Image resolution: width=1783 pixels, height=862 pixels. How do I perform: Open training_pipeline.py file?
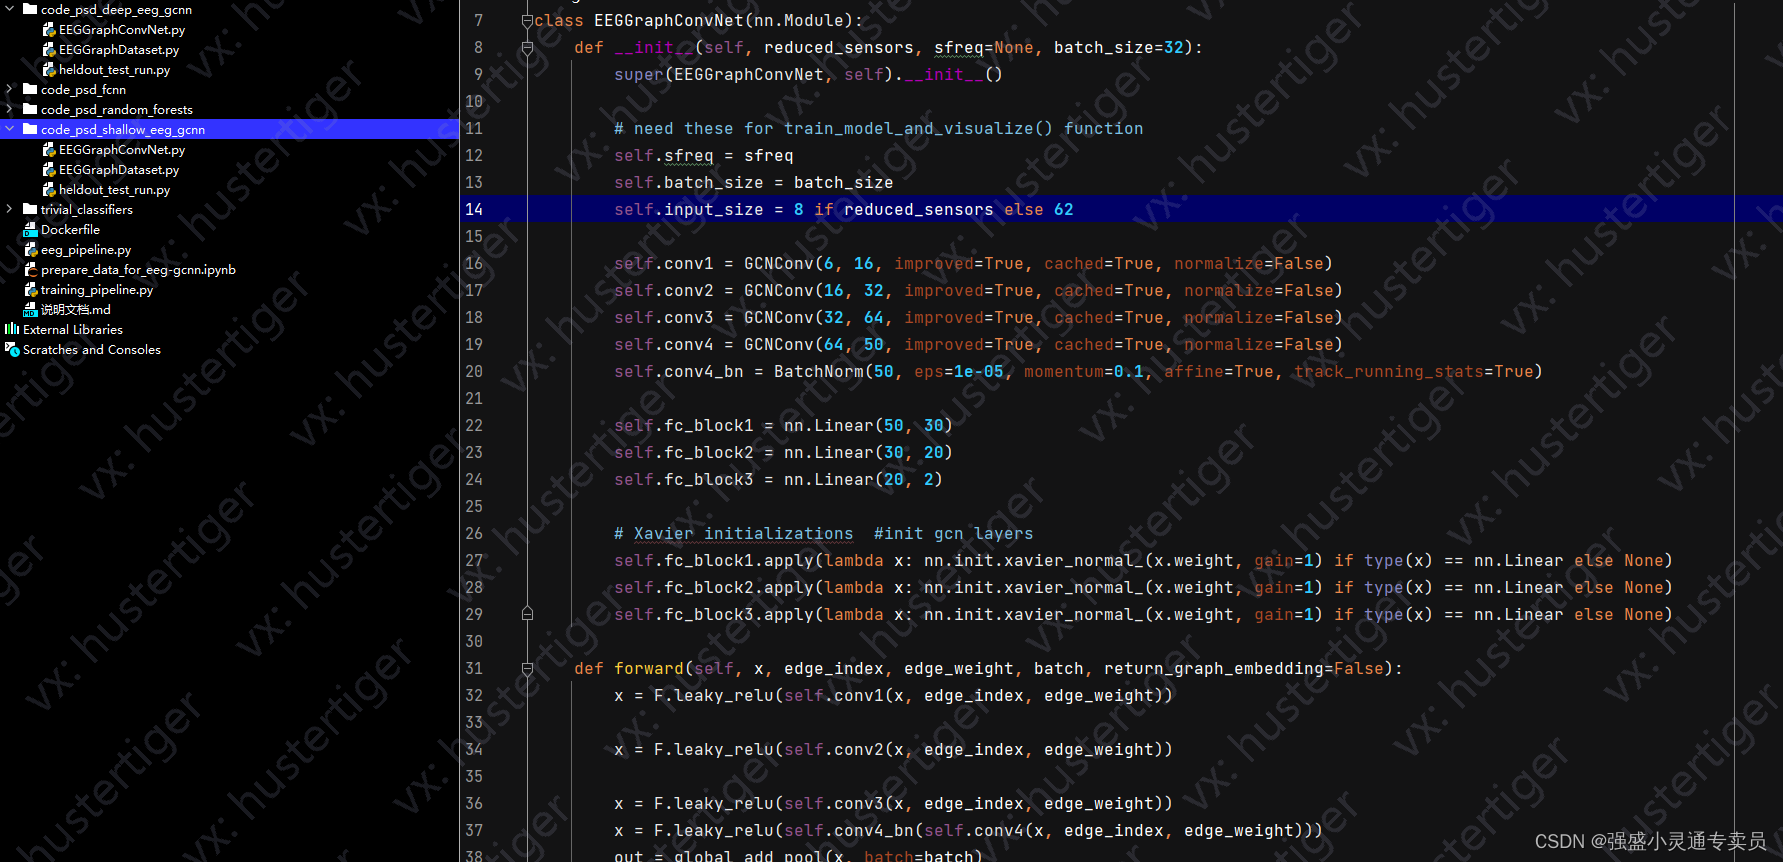[97, 289]
